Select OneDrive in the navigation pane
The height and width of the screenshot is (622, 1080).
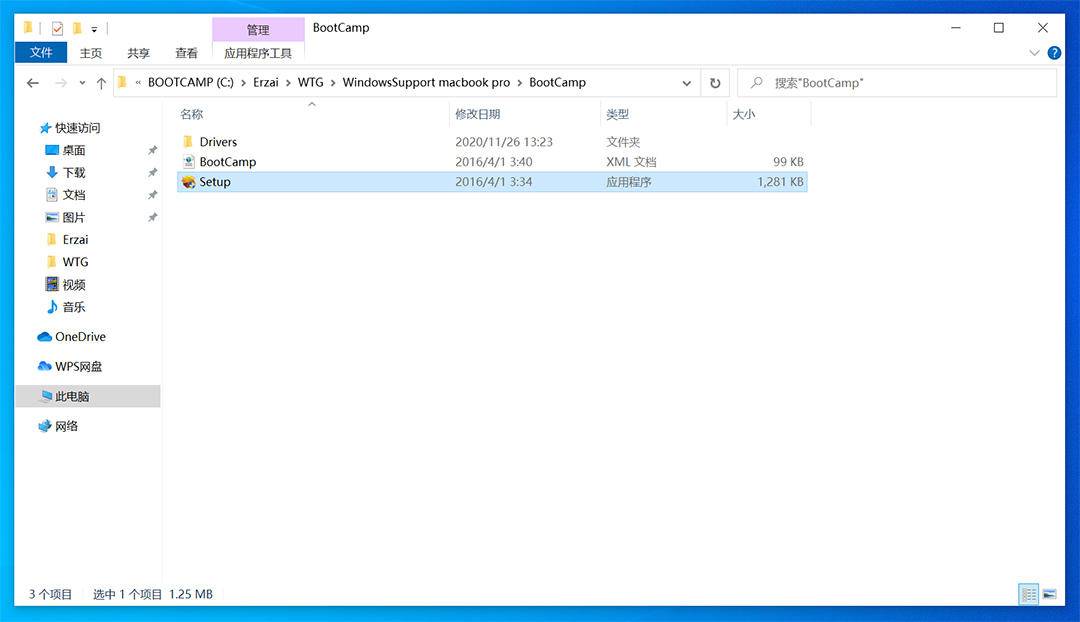tap(72, 337)
